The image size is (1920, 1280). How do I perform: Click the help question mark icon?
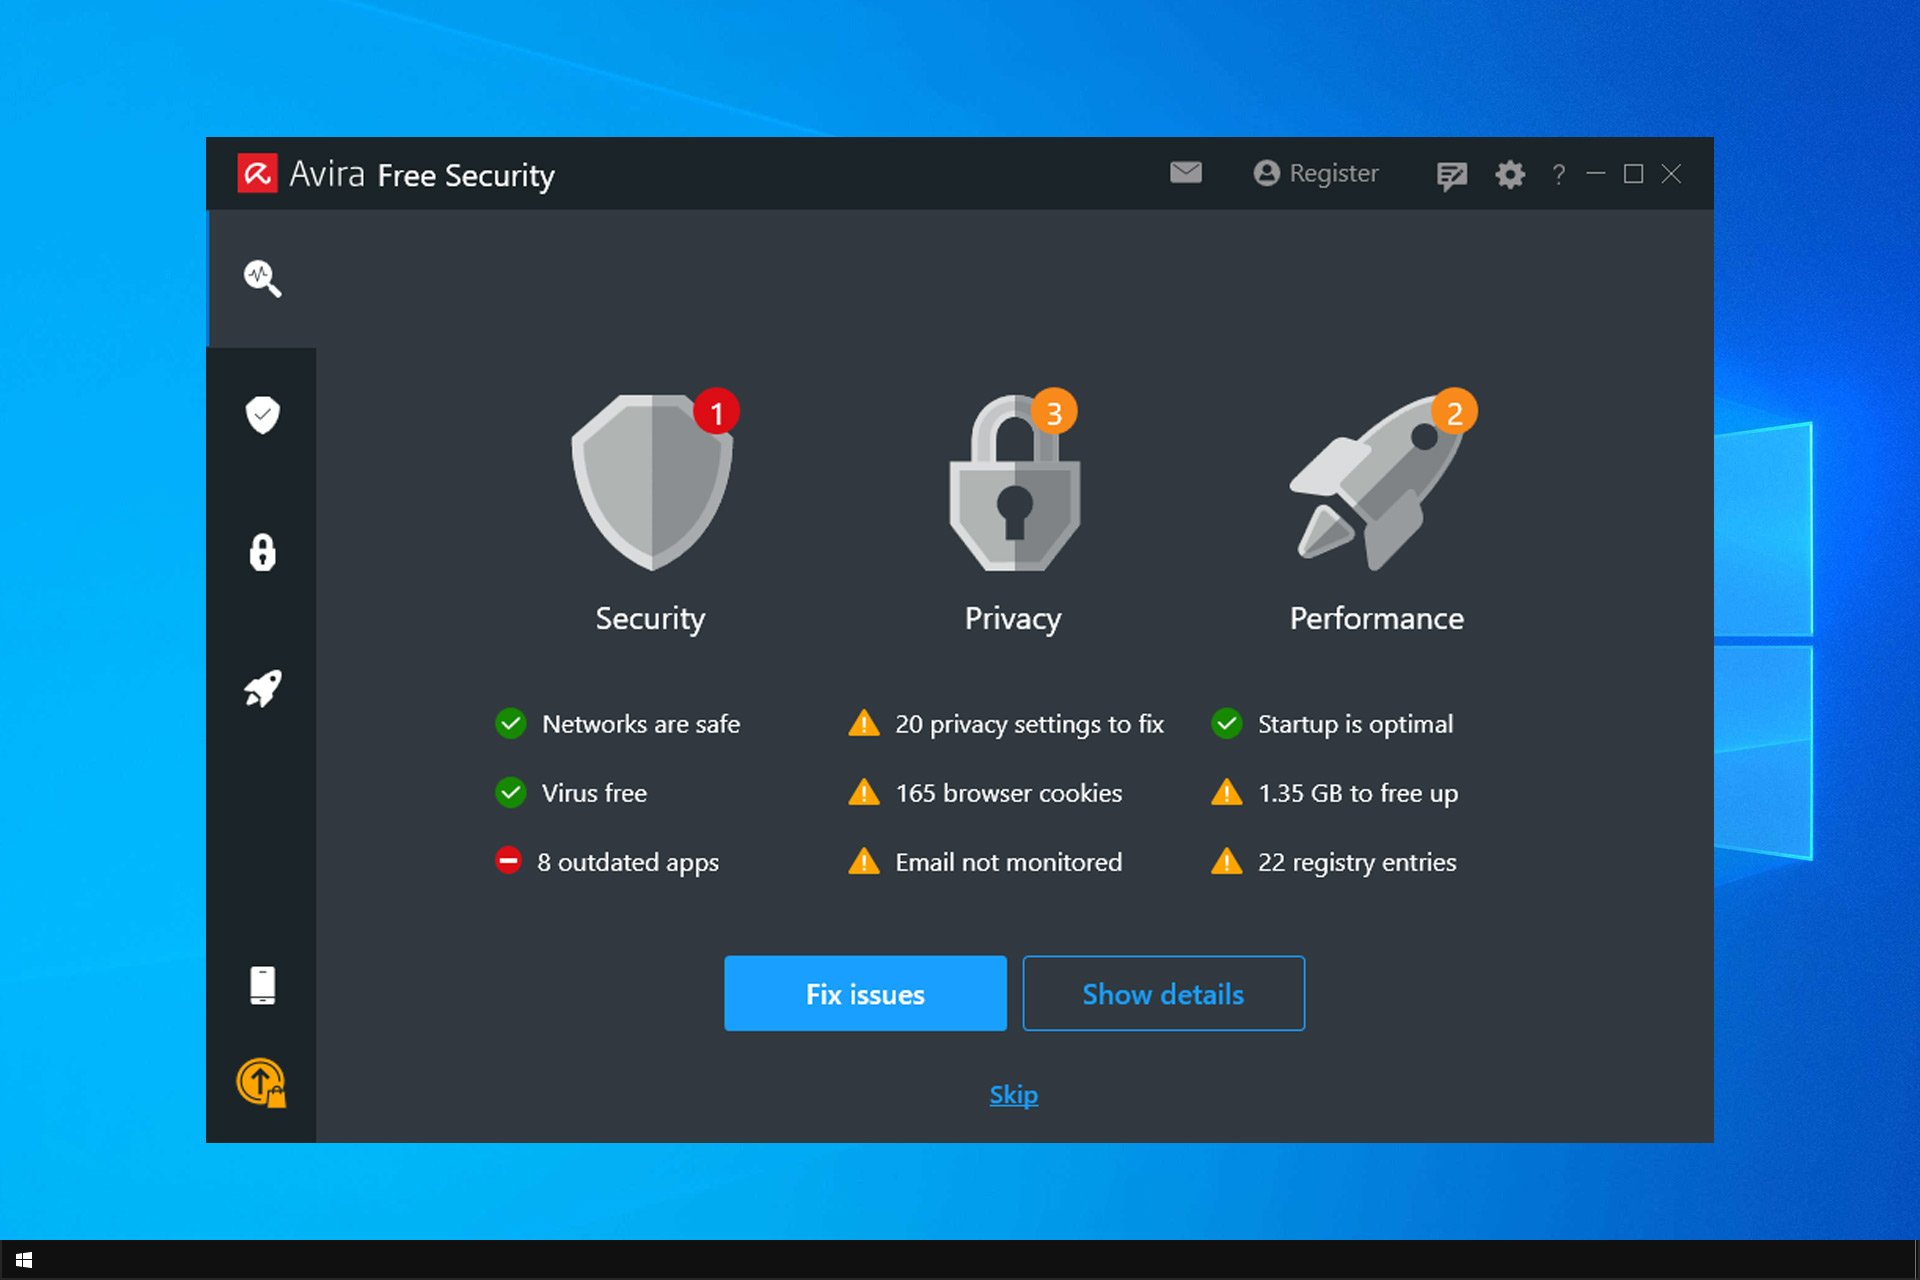tap(1558, 175)
